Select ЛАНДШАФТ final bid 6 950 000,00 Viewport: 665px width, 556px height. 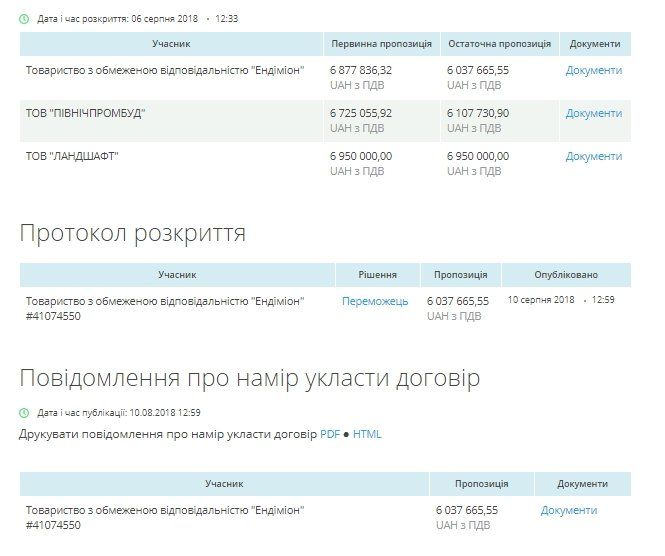point(478,156)
